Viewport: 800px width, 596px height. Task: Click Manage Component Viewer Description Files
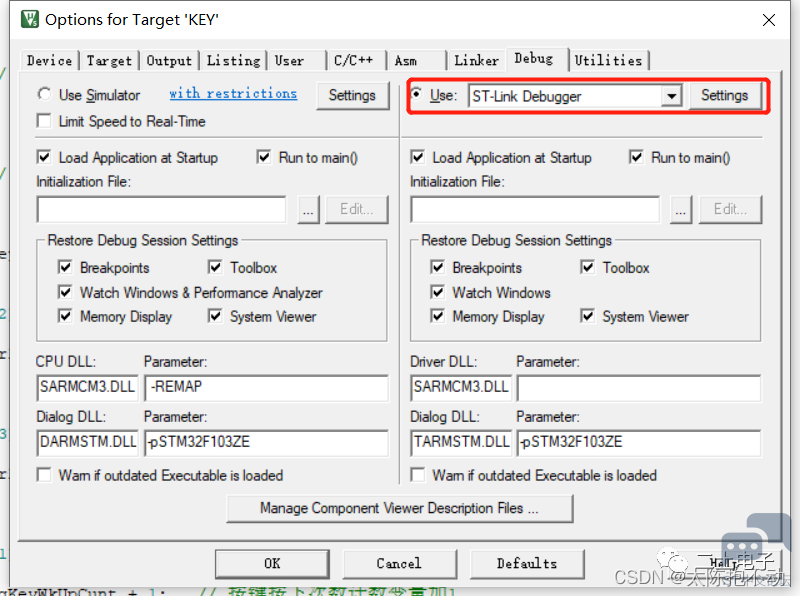point(399,508)
